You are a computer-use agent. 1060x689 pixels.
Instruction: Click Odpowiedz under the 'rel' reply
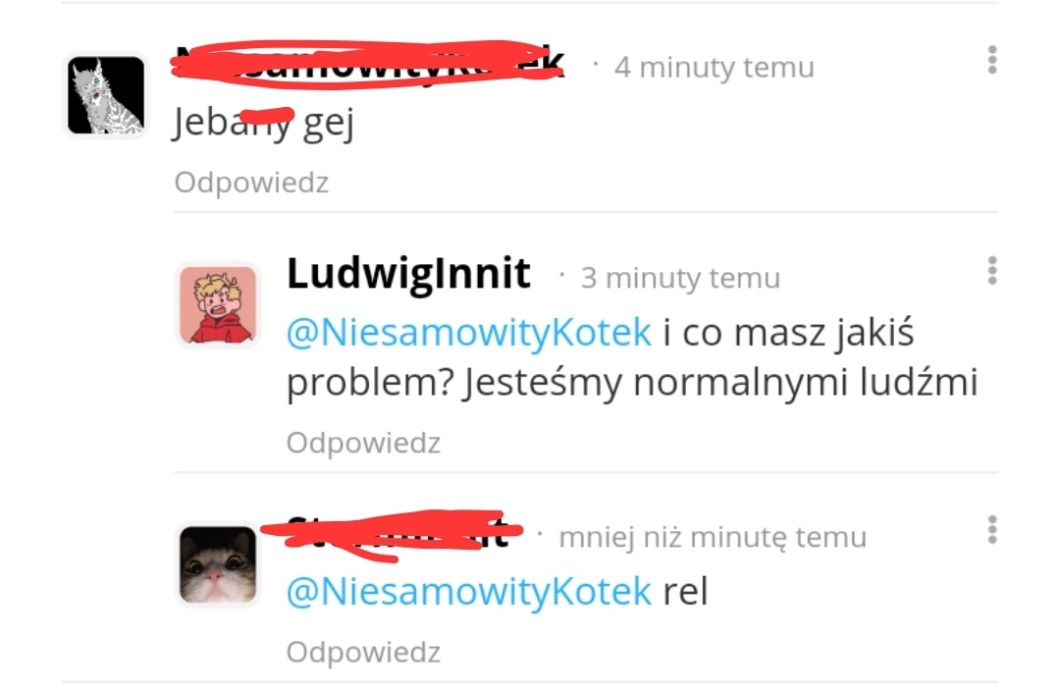[363, 652]
